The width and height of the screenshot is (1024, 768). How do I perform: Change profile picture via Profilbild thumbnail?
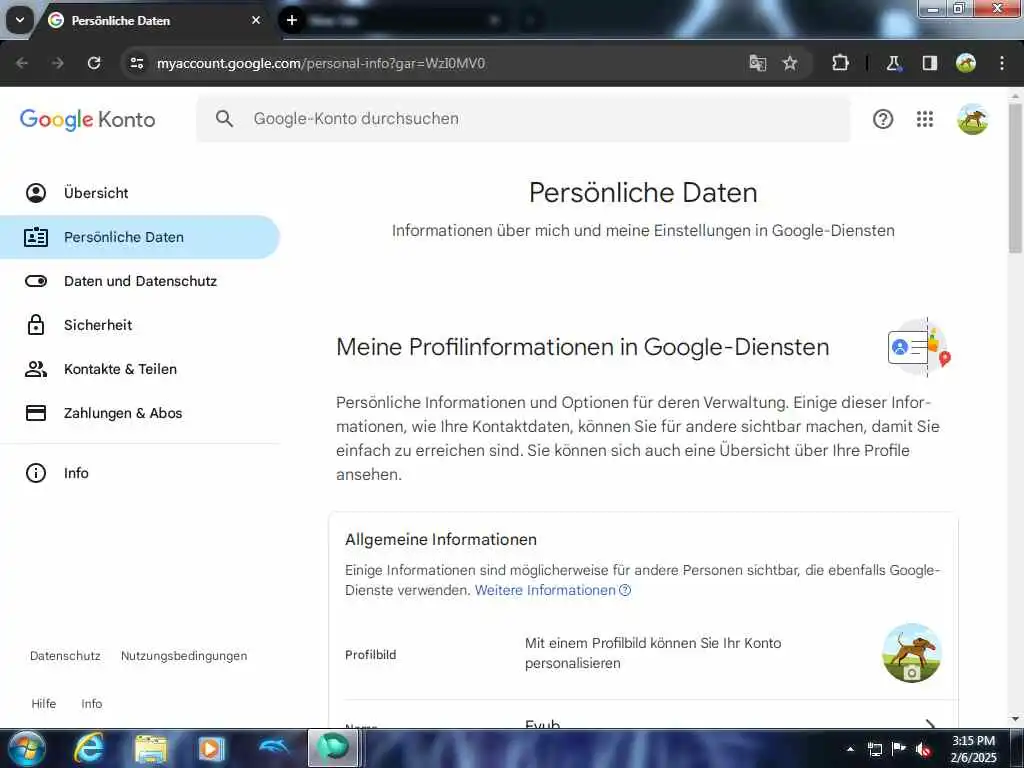pos(912,653)
